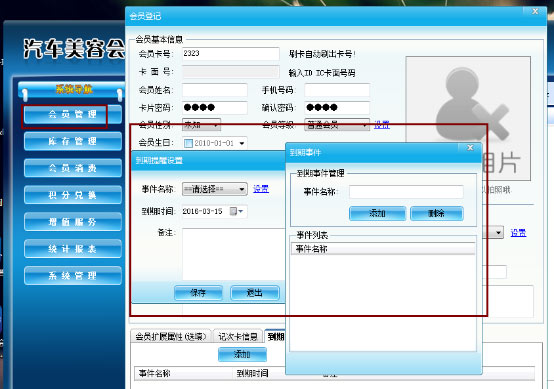Click the 会员姓名 input field
The width and height of the screenshot is (554, 389).
coord(214,90)
